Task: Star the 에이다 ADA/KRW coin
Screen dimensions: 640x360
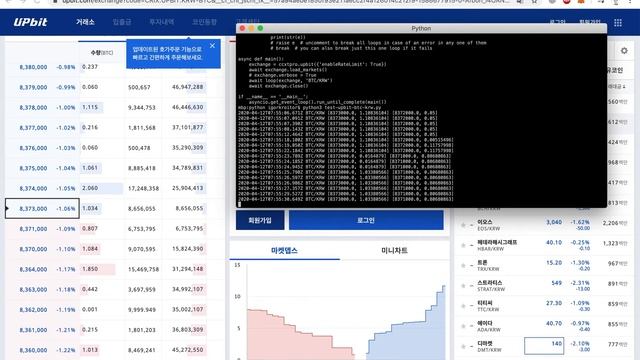Action: click(463, 326)
